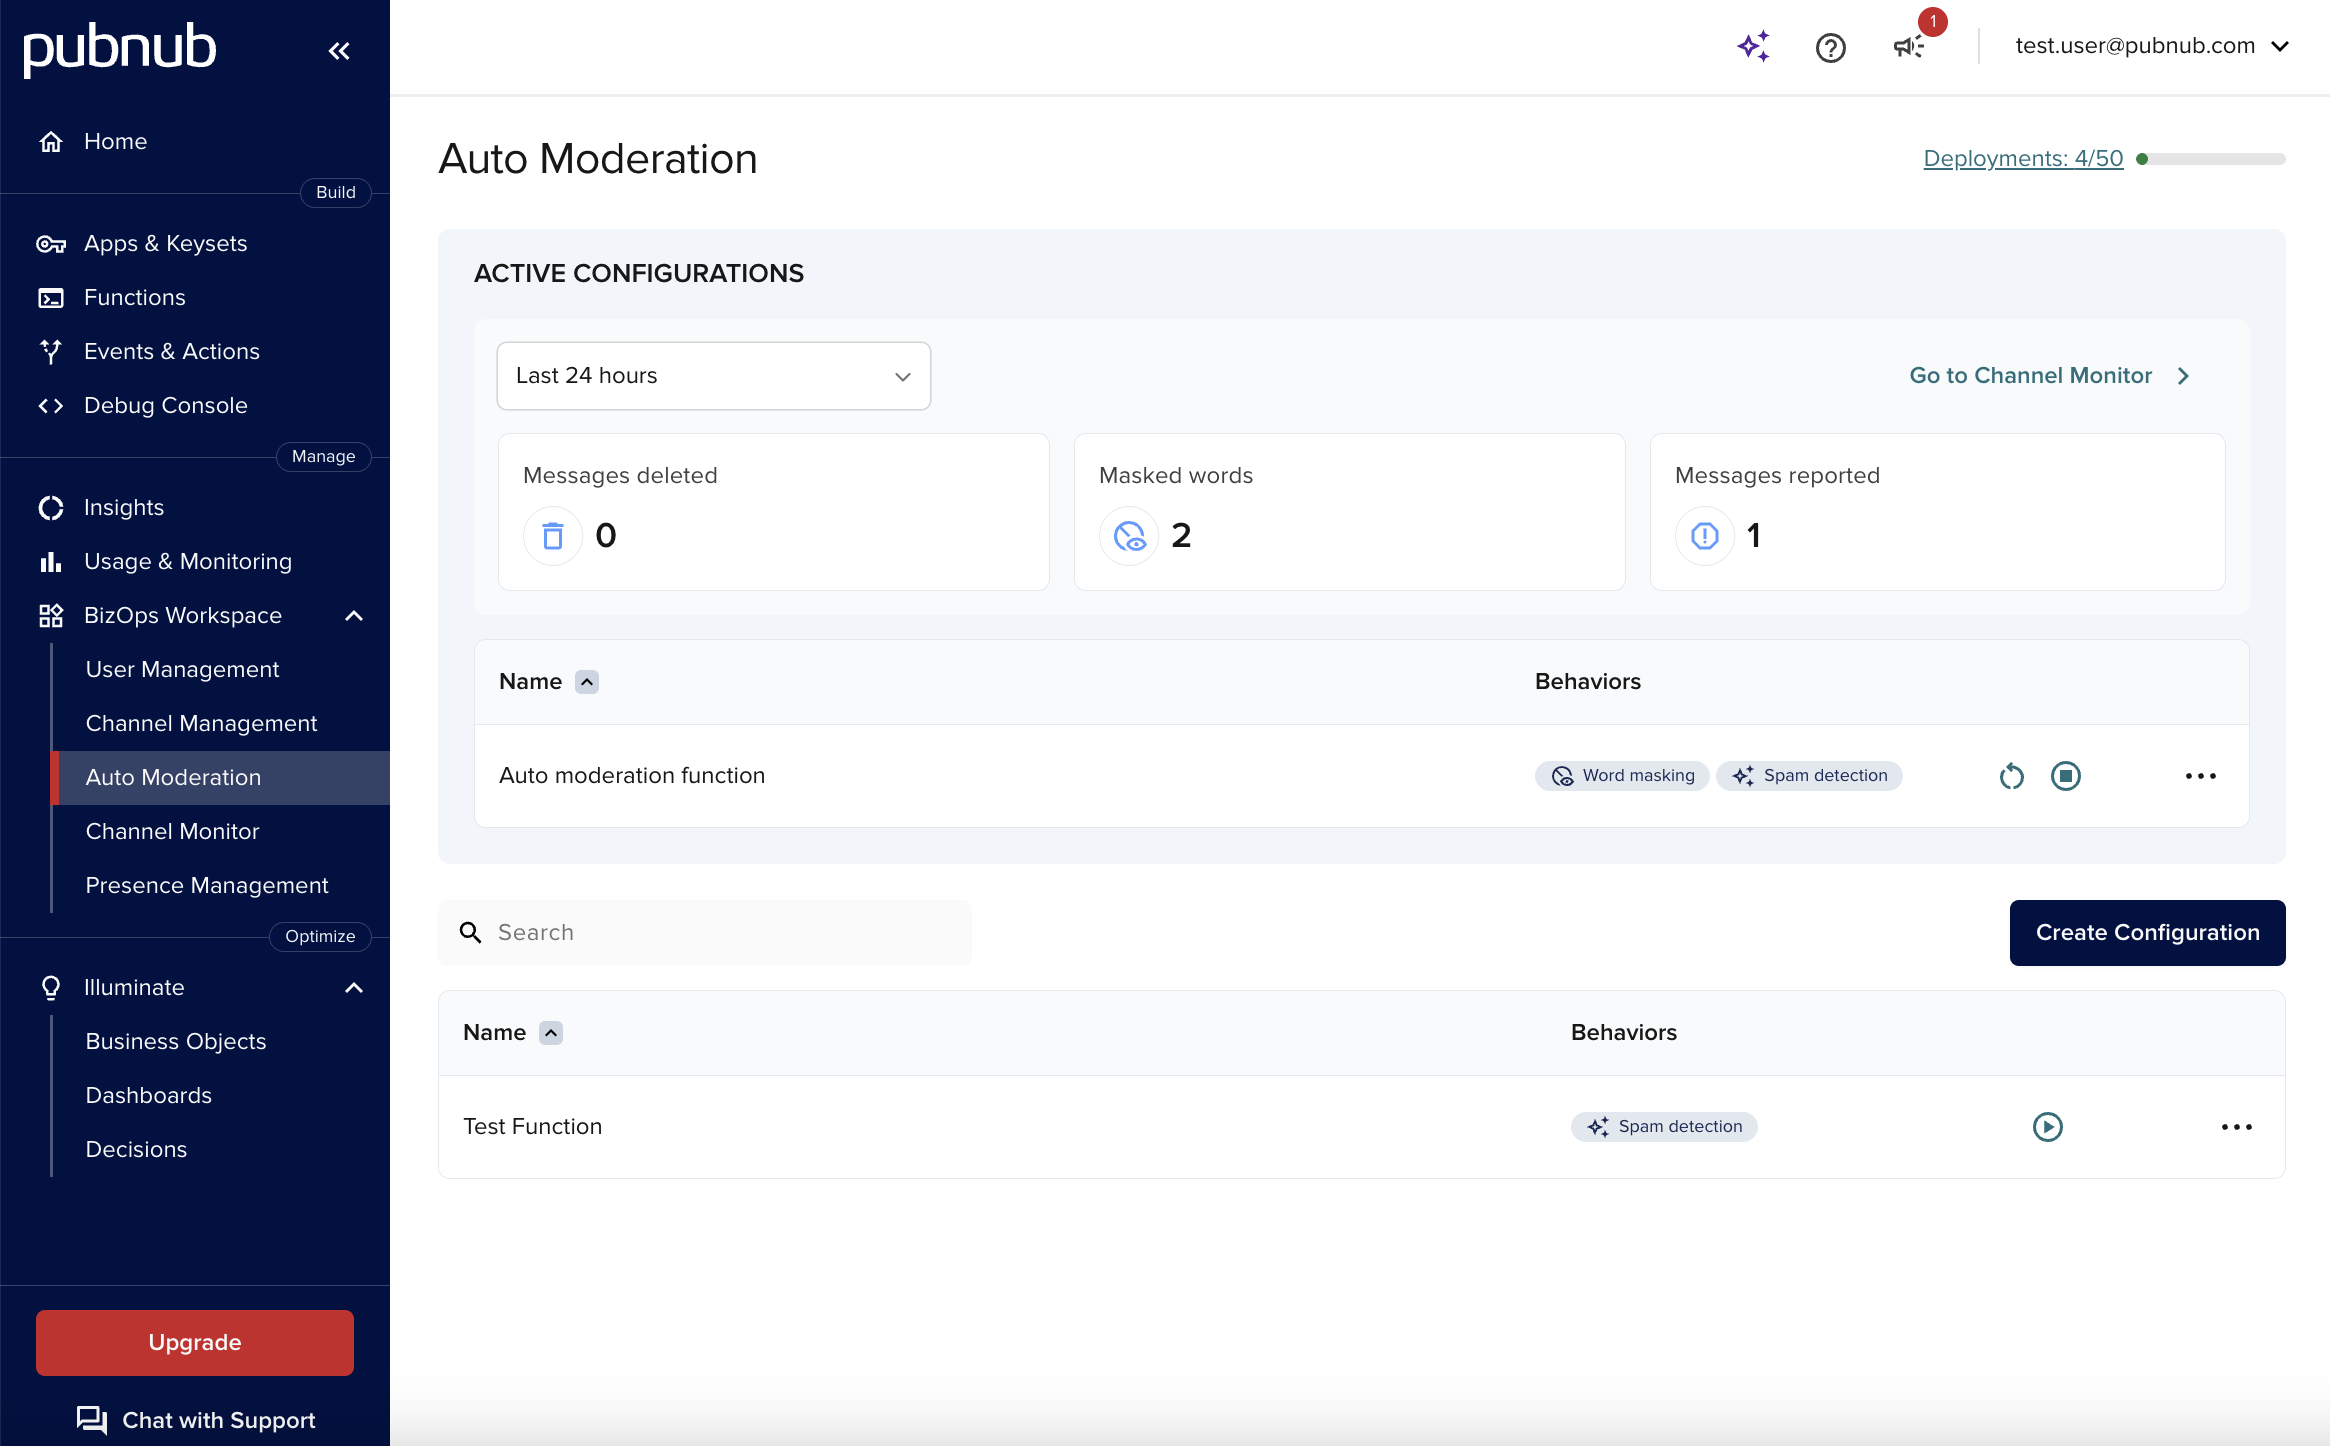
Task: Start the Test Function configuration
Action: pyautogui.click(x=2048, y=1127)
